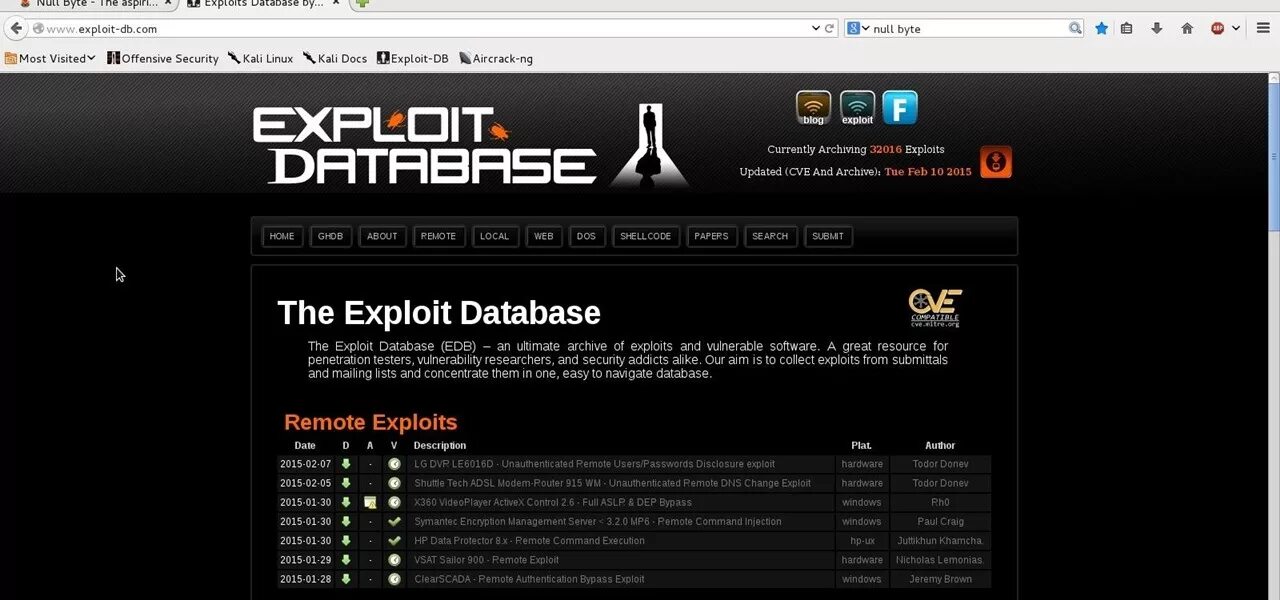Click the Remote Exploits heading
The width and height of the screenshot is (1280, 600).
(x=371, y=422)
